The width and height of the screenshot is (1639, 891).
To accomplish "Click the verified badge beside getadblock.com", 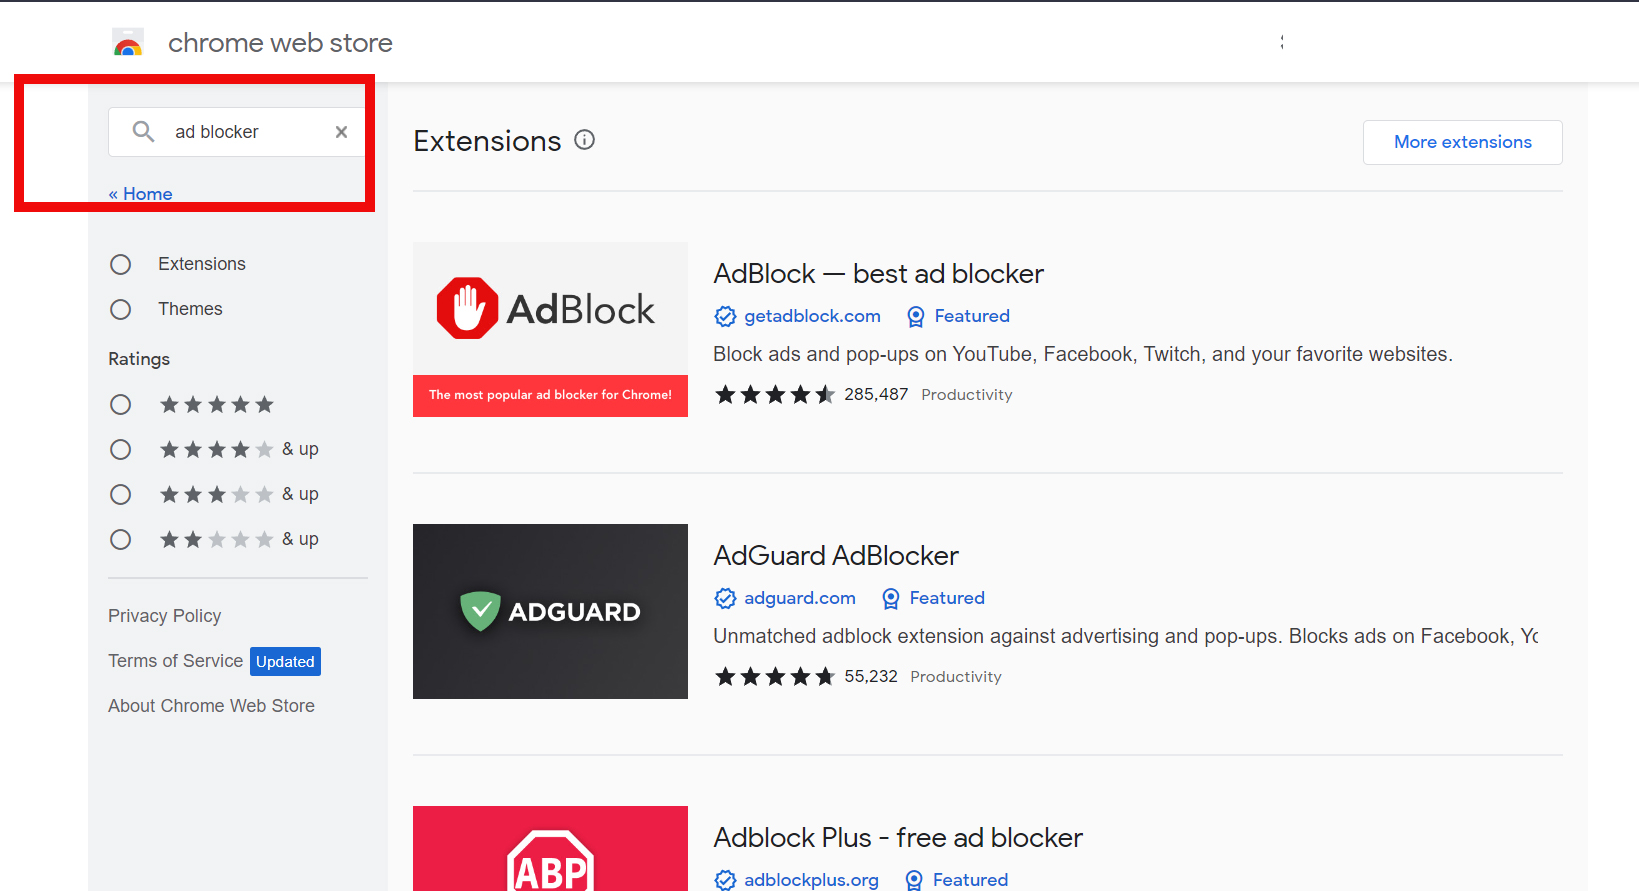I will click(x=726, y=316).
